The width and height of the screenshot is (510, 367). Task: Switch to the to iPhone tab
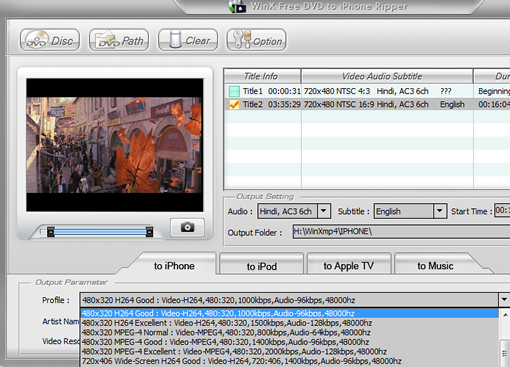pos(174,266)
